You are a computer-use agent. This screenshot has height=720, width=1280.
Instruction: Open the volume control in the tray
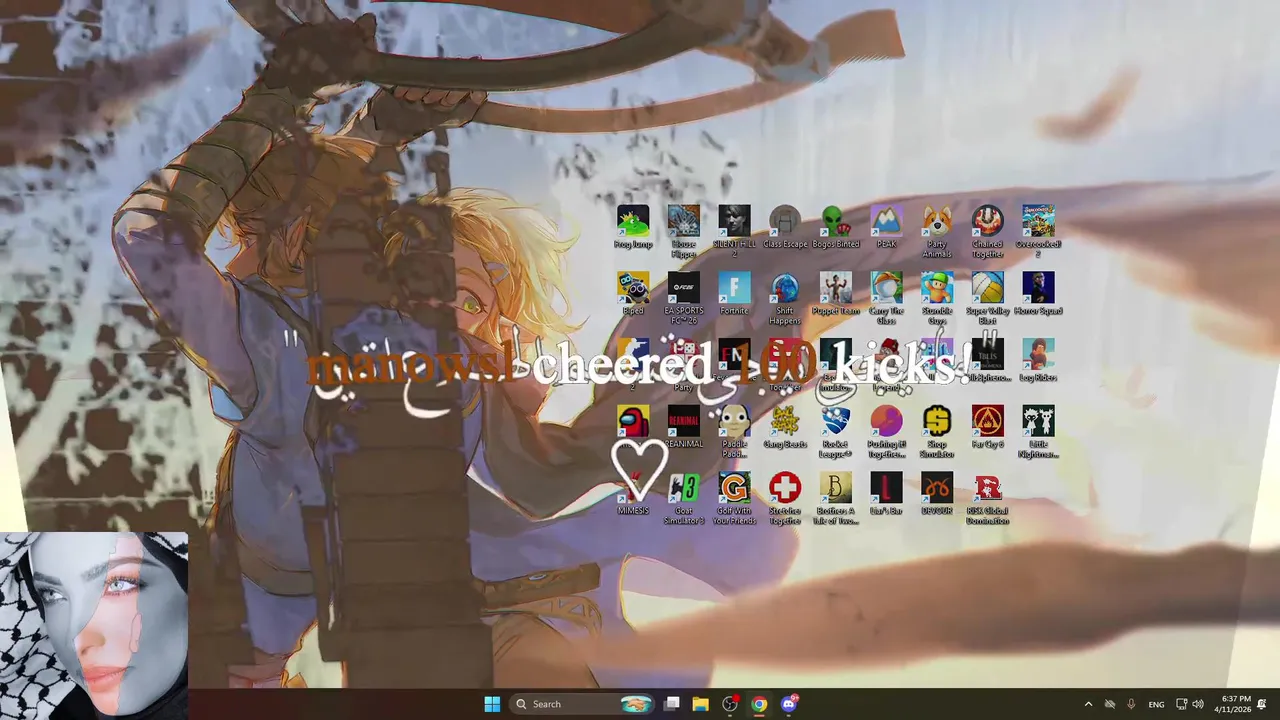tap(1198, 704)
